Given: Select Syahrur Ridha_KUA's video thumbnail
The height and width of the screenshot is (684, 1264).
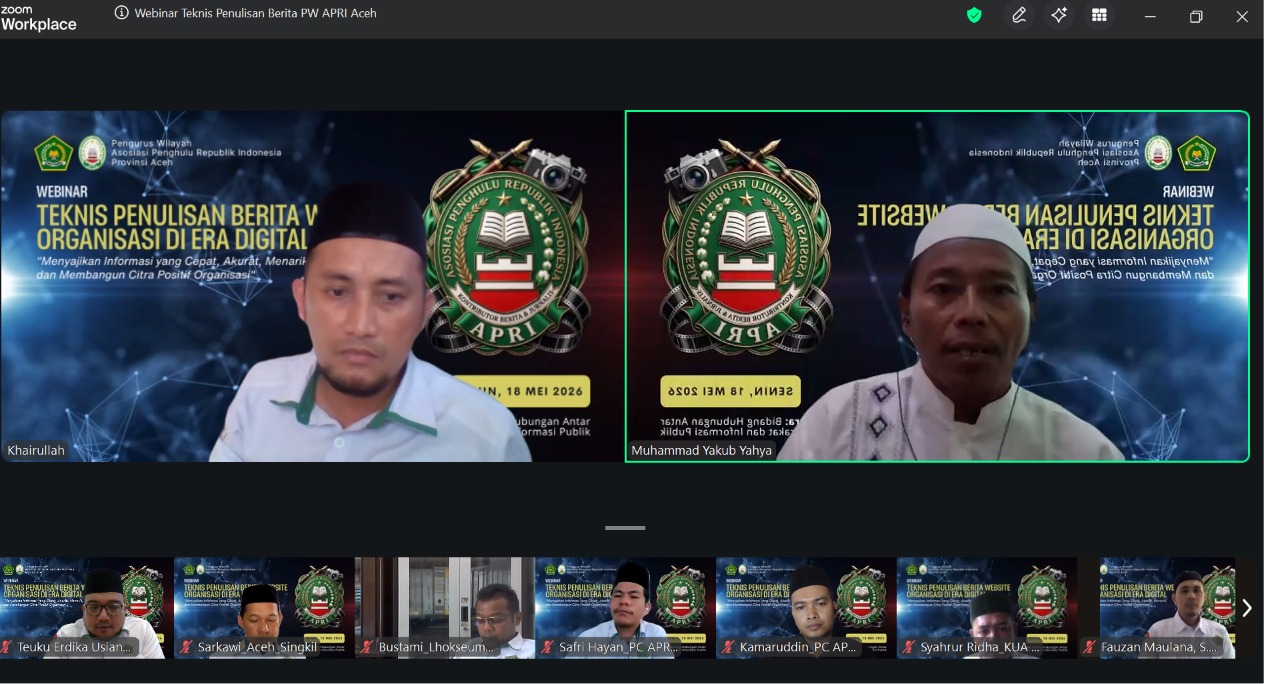Looking at the screenshot, I should coord(987,608).
